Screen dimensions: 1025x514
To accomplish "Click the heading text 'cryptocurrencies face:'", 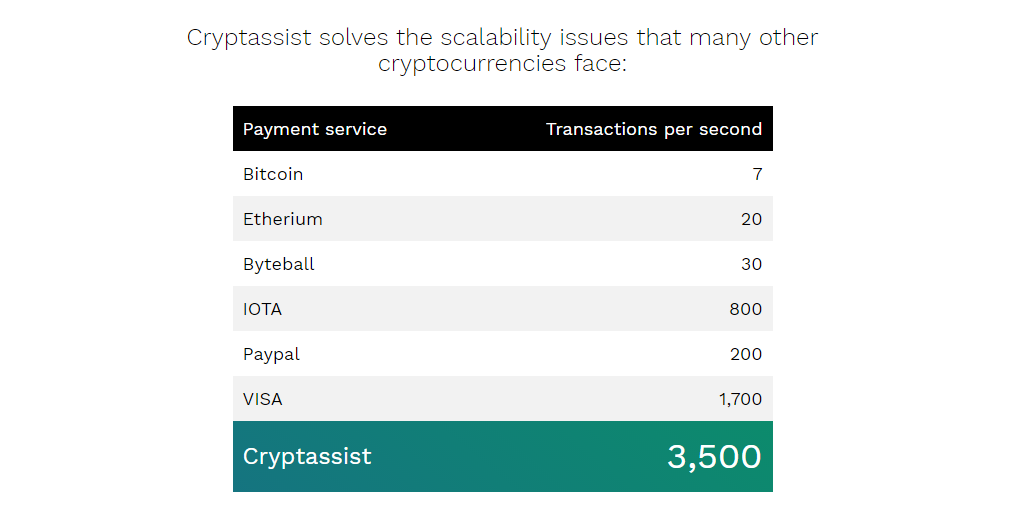I will (x=502, y=64).
